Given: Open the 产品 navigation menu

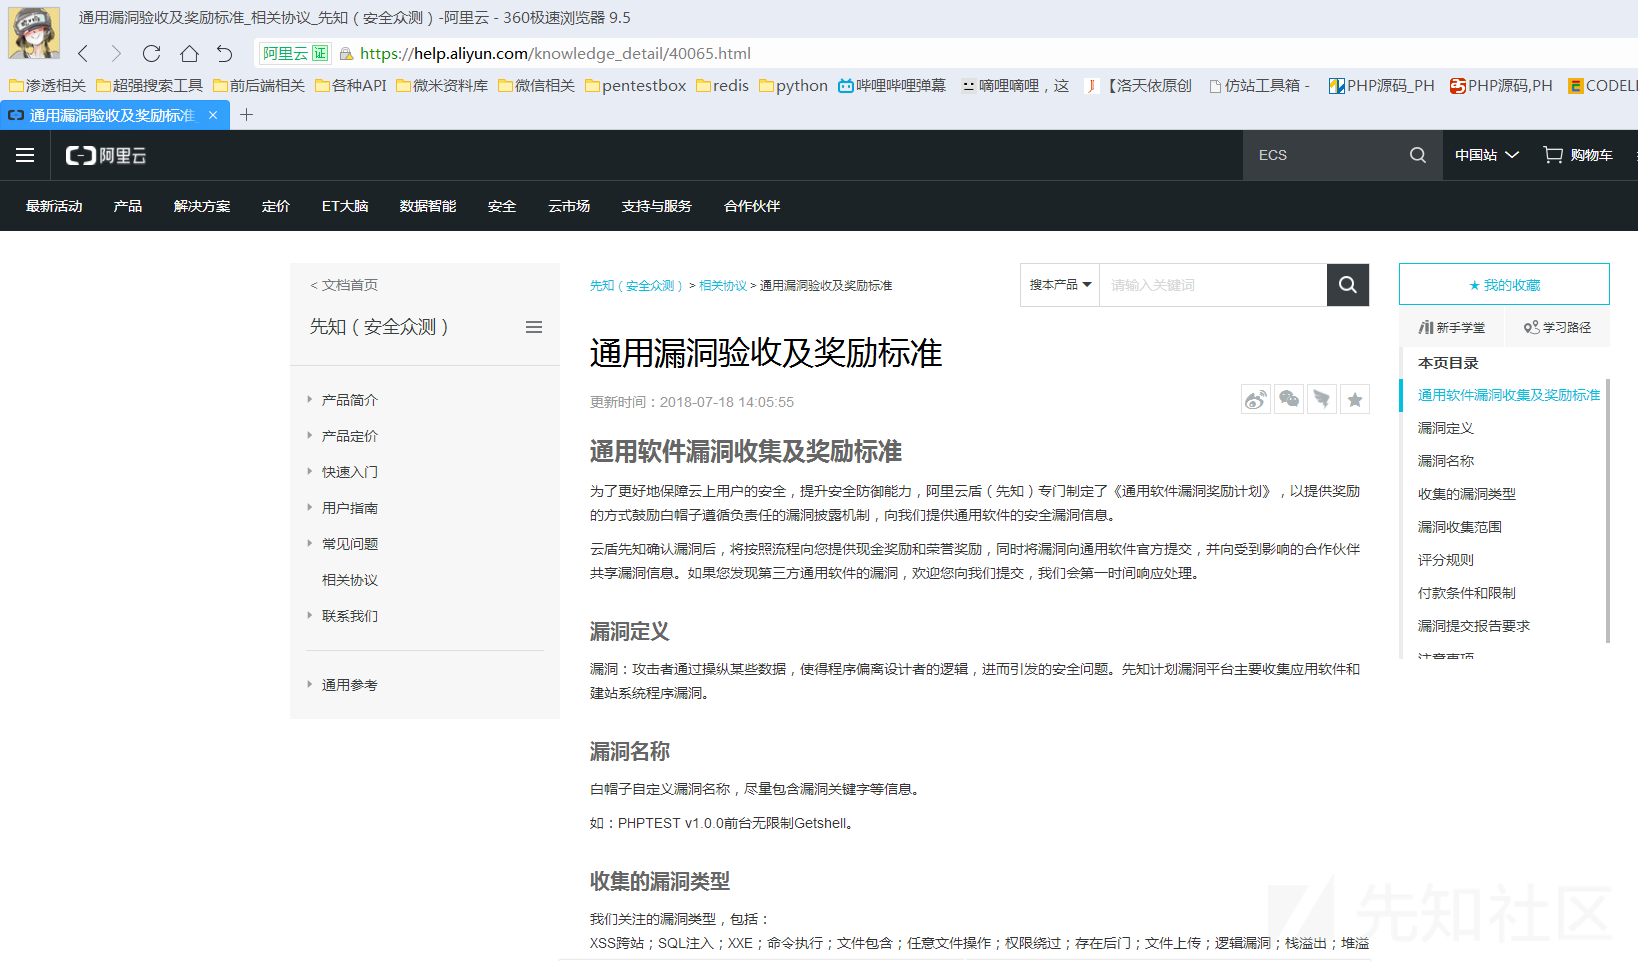Looking at the screenshot, I should coord(128,206).
